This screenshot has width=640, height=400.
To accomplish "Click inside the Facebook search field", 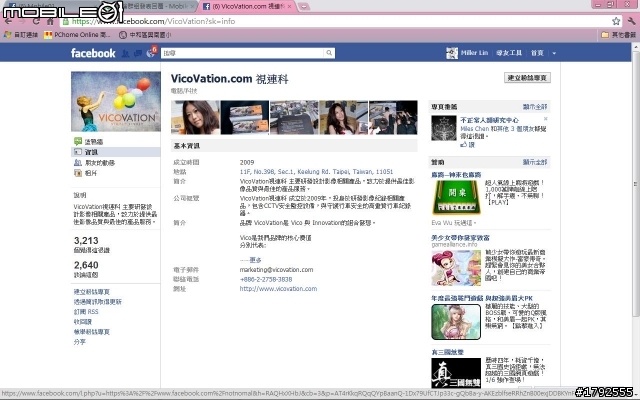I will click(x=243, y=53).
